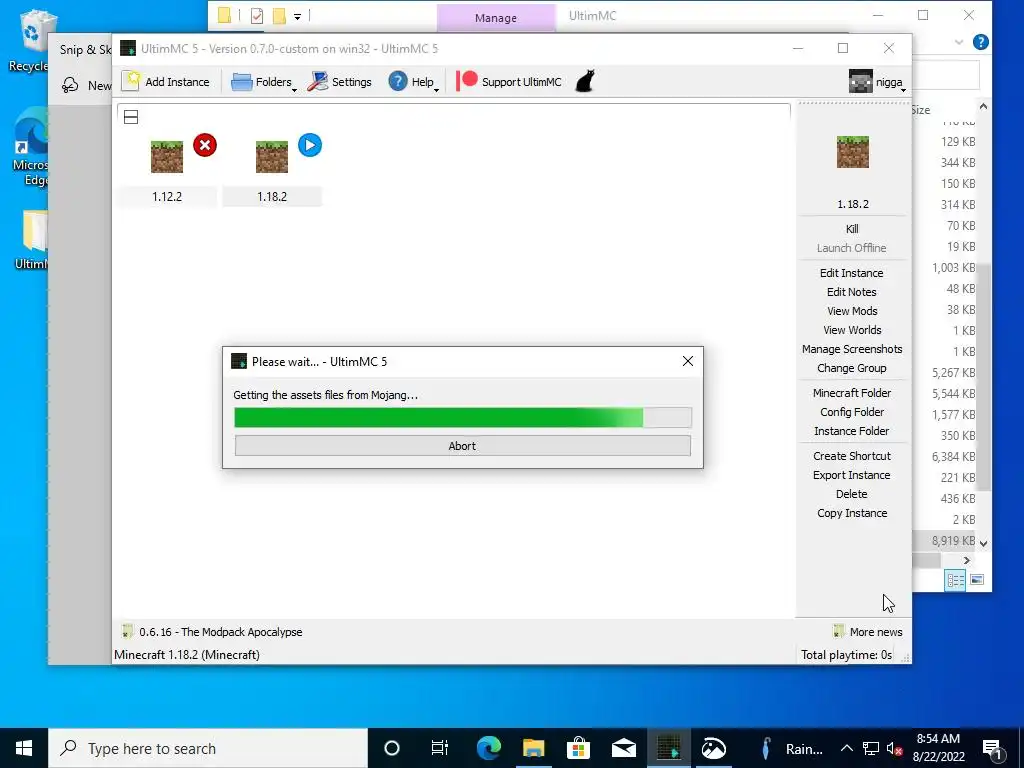Screen dimensions: 1024x768
Task: Open Microsoft Edge from taskbar
Action: [488, 748]
